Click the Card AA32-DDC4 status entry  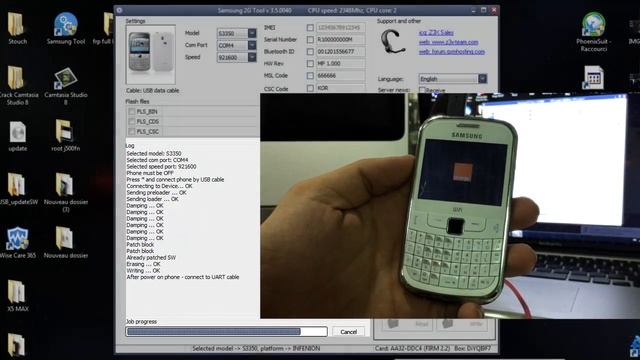(x=412, y=349)
